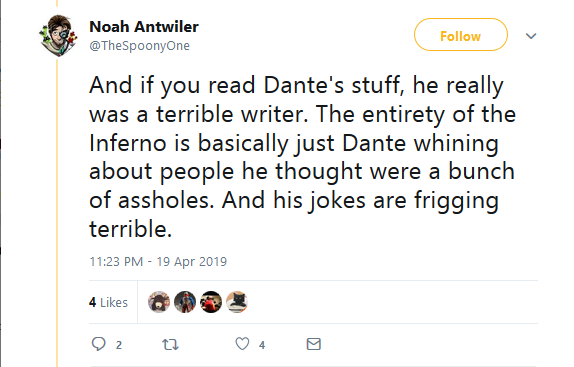Retweet this tweet using the arrows icon
574x367 pixels.
click(x=170, y=344)
